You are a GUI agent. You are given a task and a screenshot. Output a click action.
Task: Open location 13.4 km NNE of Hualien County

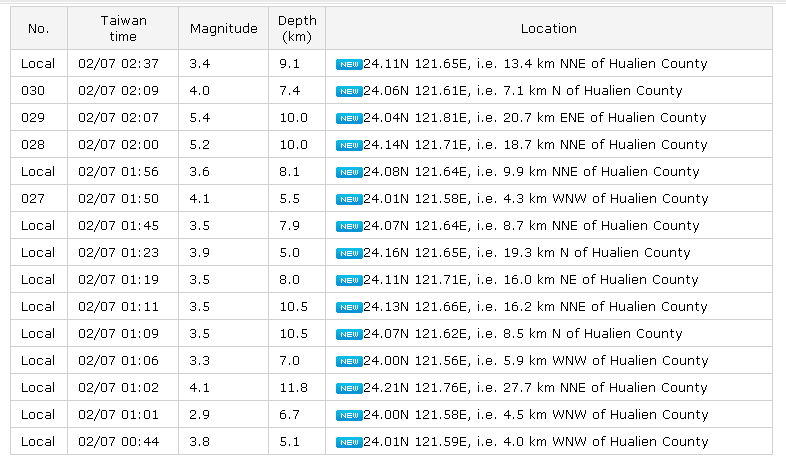535,64
